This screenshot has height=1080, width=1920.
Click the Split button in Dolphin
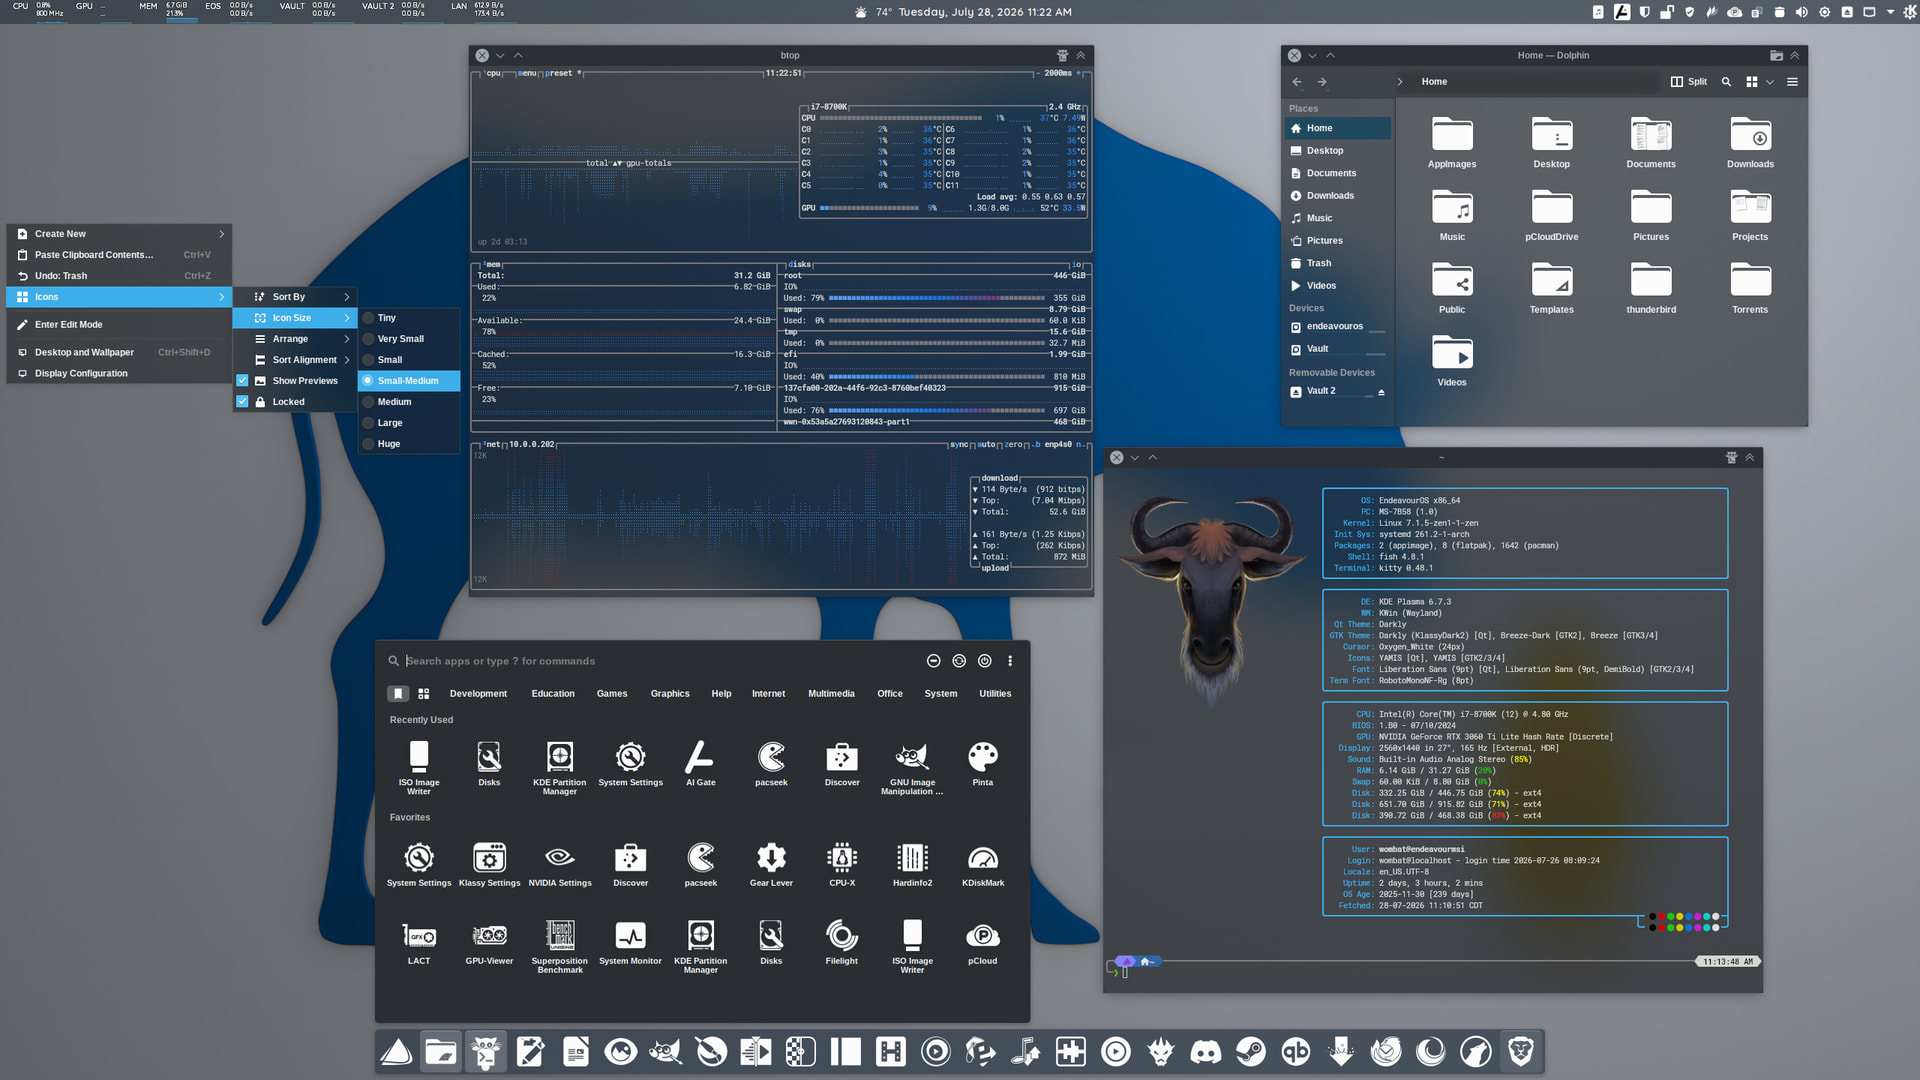[1689, 82]
